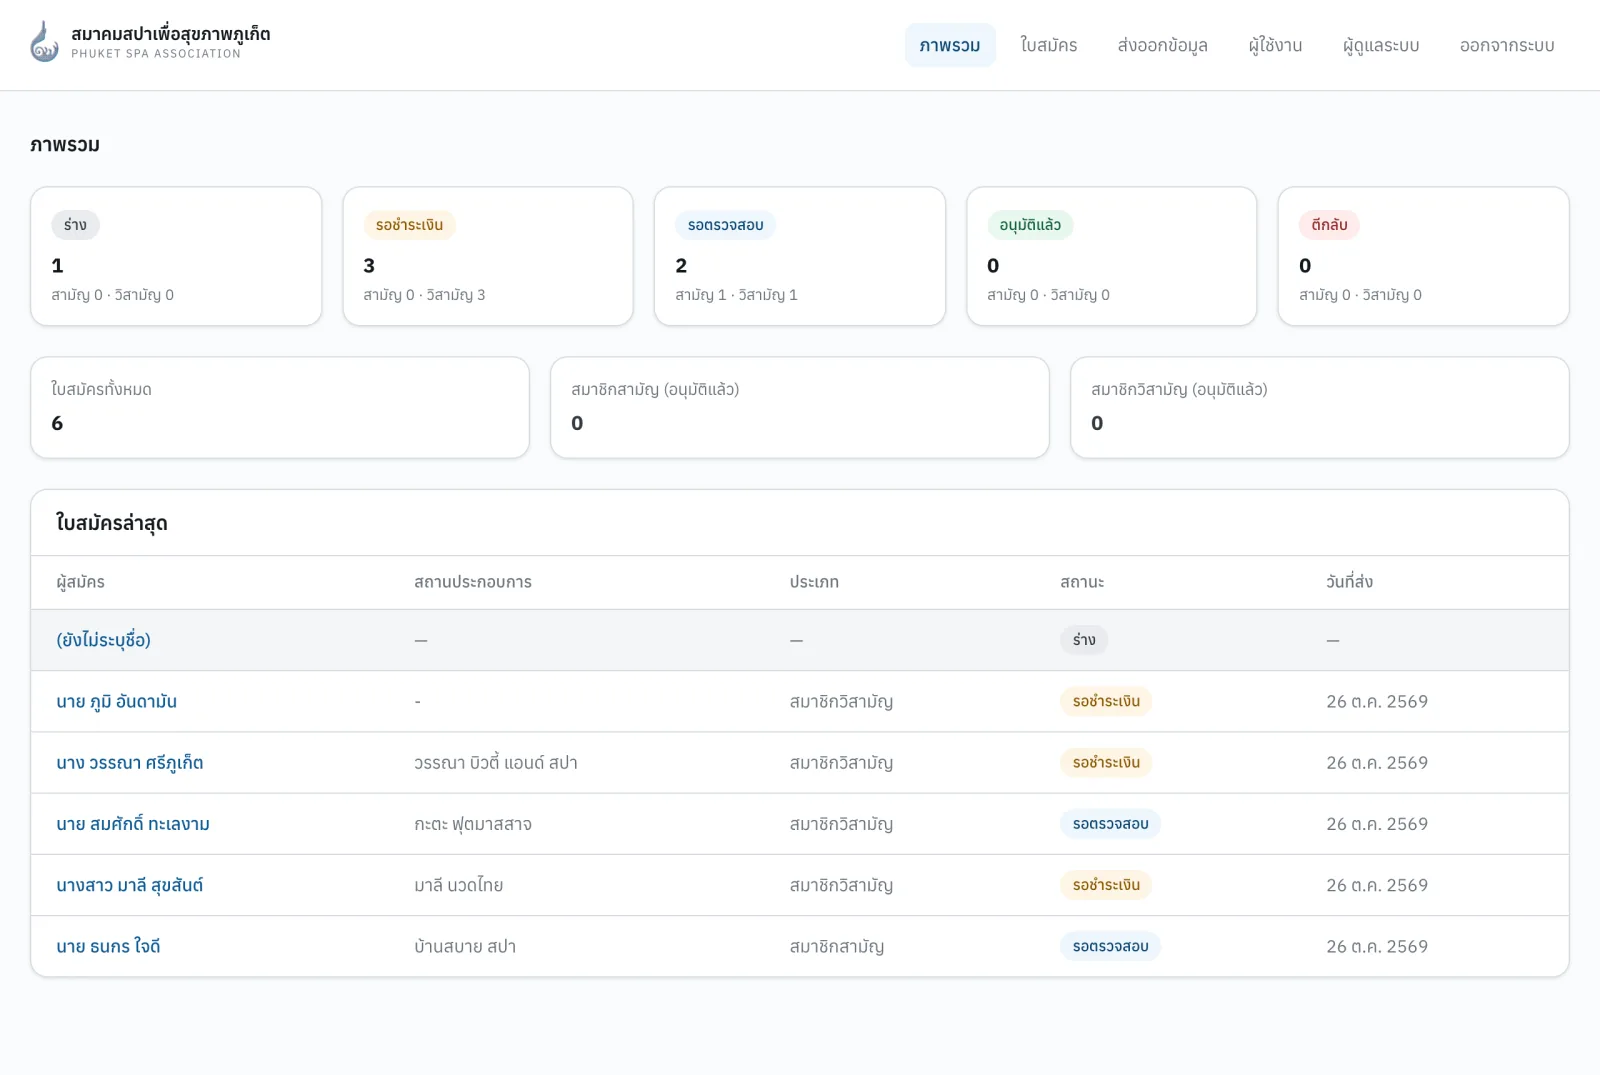Open the ภาพรวม navigation tab
The height and width of the screenshot is (1075, 1600).
950,45
